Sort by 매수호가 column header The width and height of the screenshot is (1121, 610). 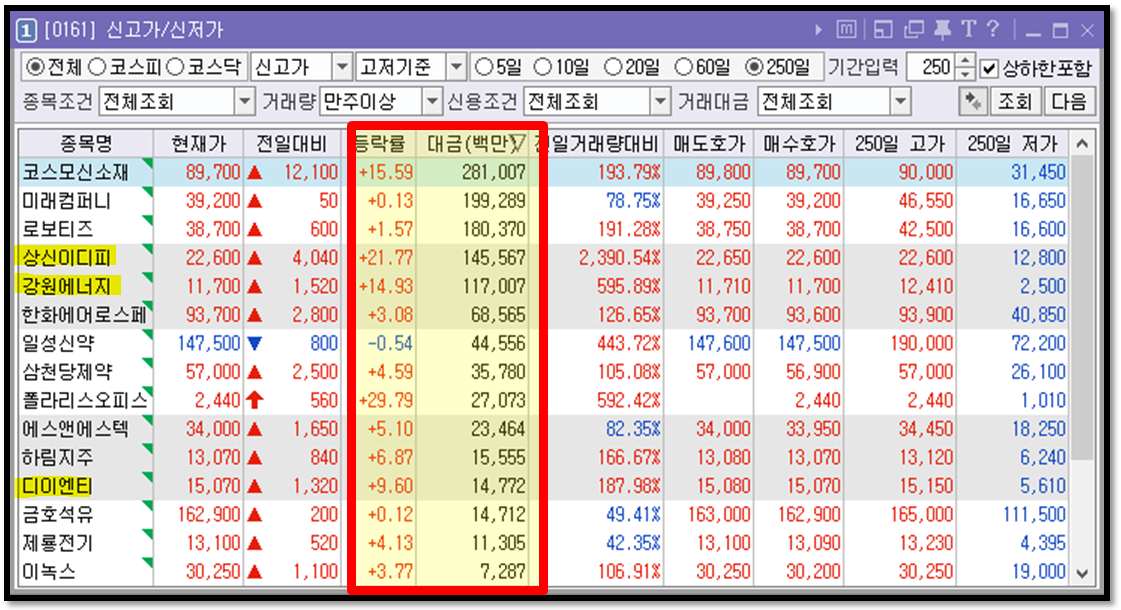(x=799, y=144)
